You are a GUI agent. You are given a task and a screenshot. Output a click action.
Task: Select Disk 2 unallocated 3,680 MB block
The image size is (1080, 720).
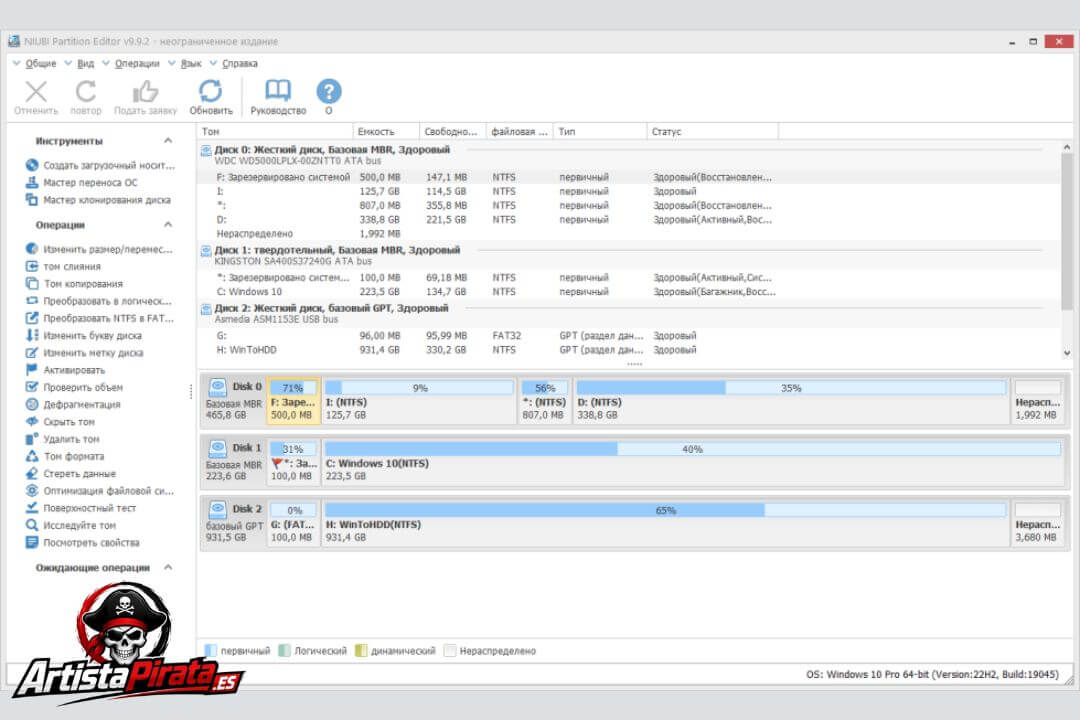[1037, 523]
